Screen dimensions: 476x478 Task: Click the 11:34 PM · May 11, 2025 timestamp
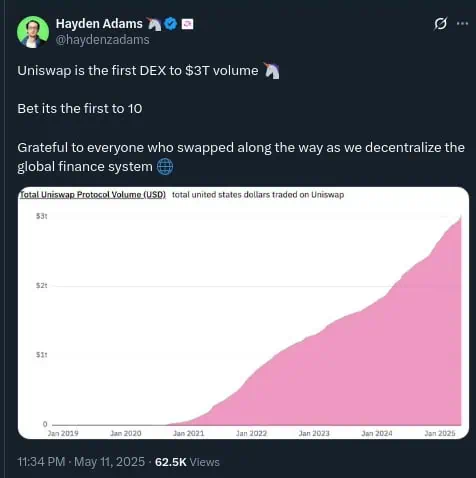point(81,462)
